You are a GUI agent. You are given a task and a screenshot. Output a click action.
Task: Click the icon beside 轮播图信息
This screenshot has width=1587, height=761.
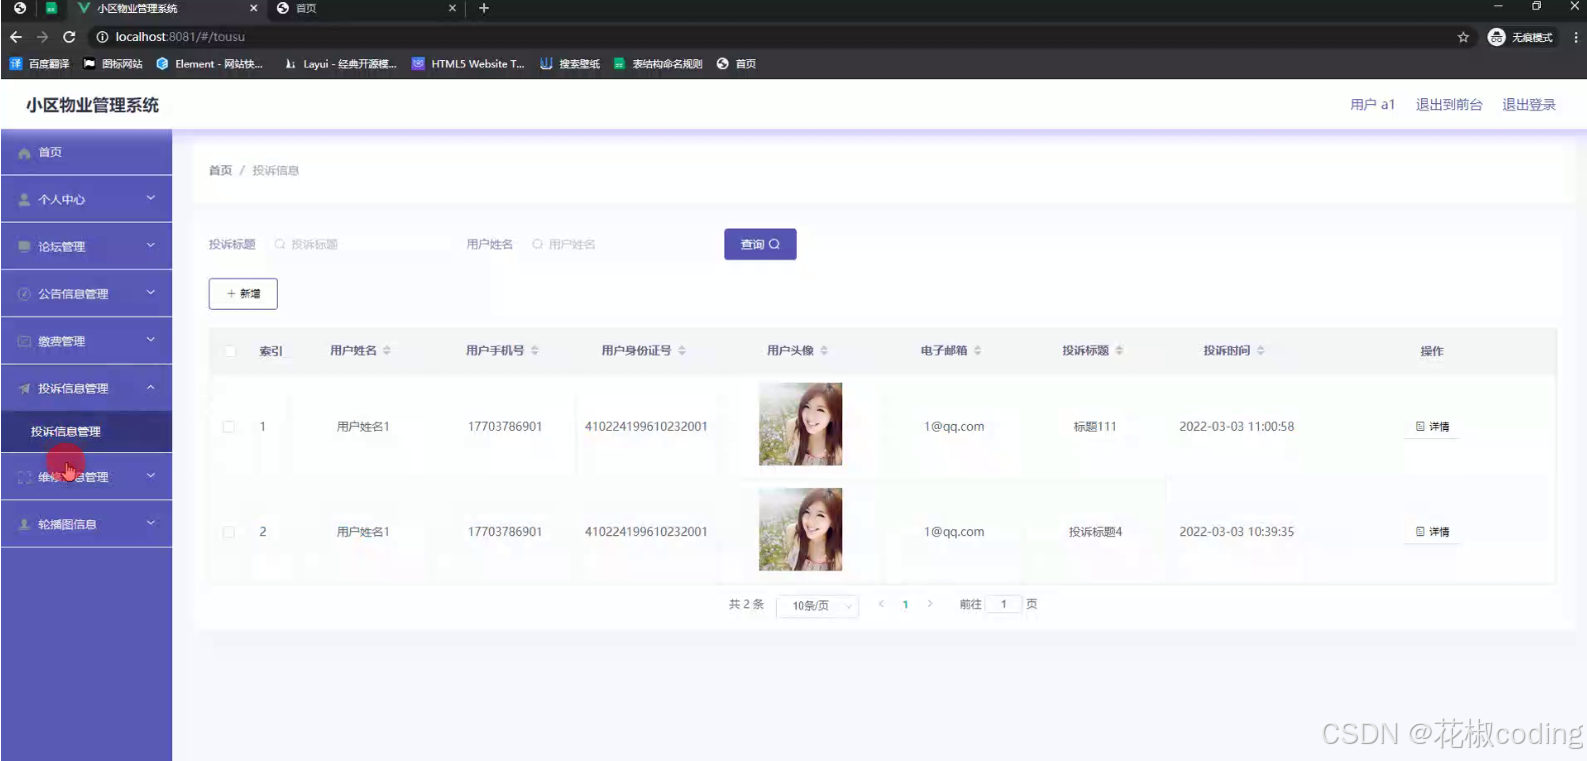(x=24, y=524)
